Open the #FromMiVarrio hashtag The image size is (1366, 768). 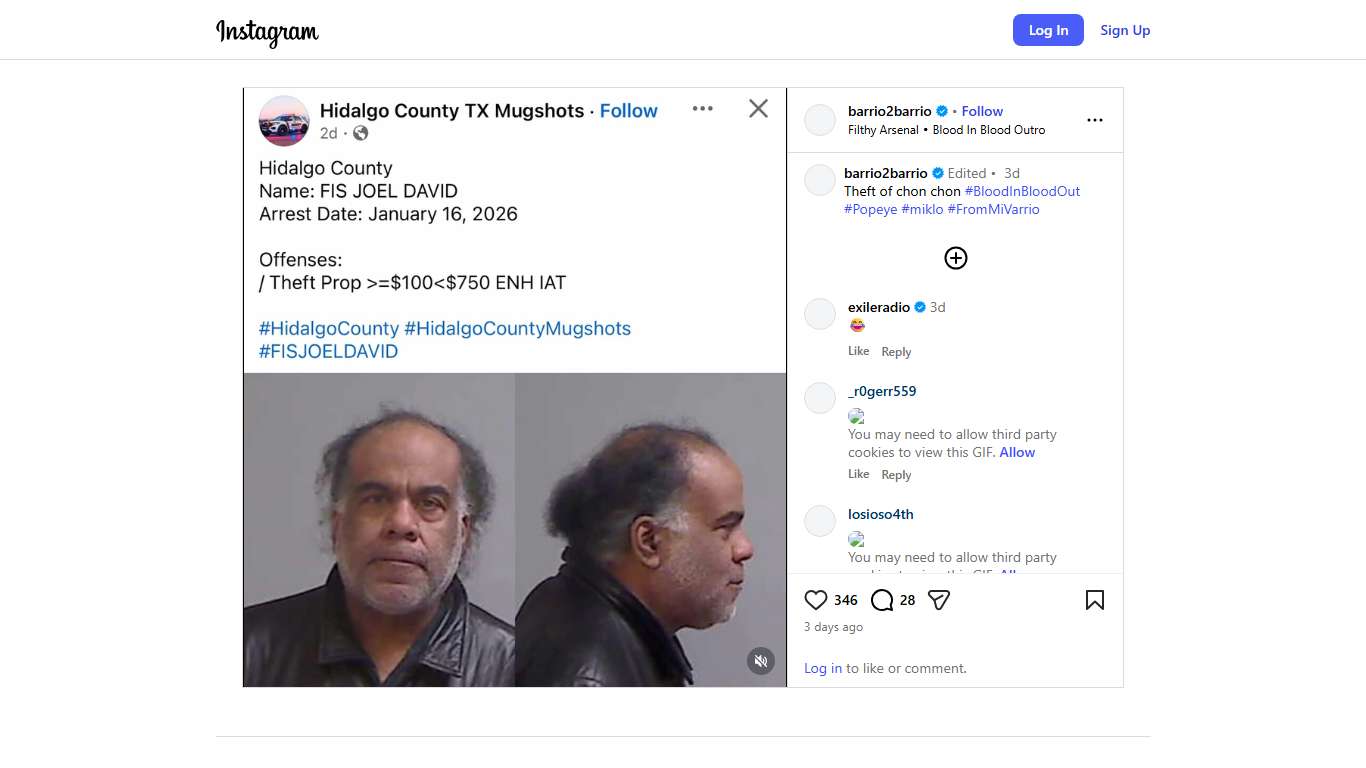coord(993,209)
